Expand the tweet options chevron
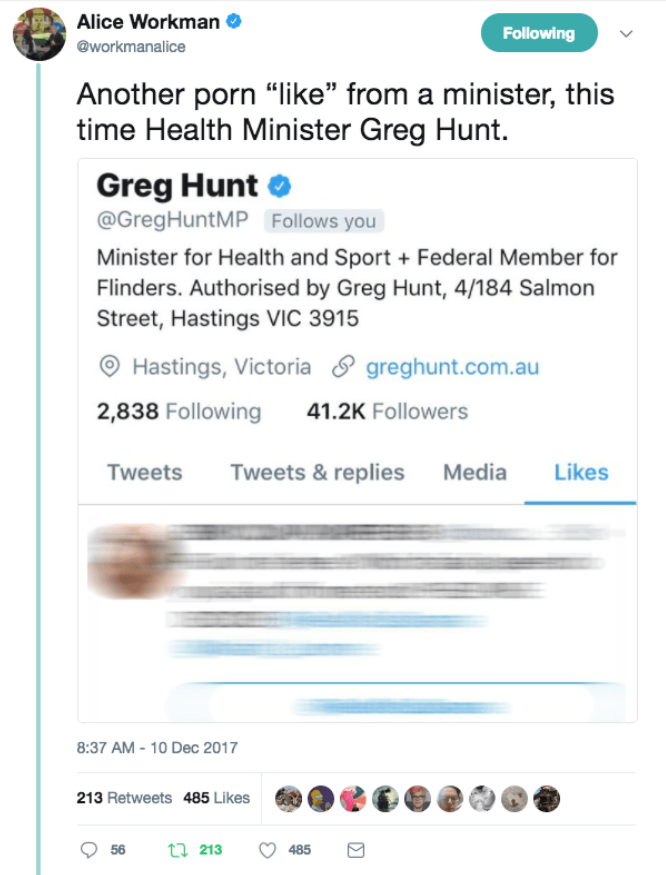Screen dimensions: 666x875 click(x=626, y=33)
